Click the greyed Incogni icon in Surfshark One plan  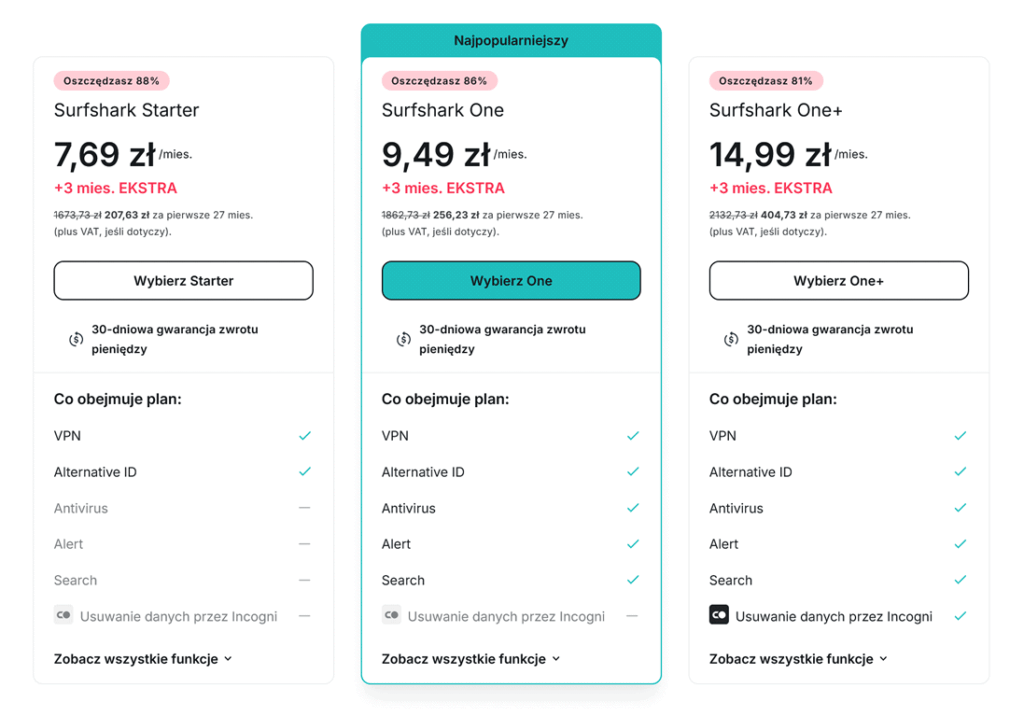click(x=391, y=615)
